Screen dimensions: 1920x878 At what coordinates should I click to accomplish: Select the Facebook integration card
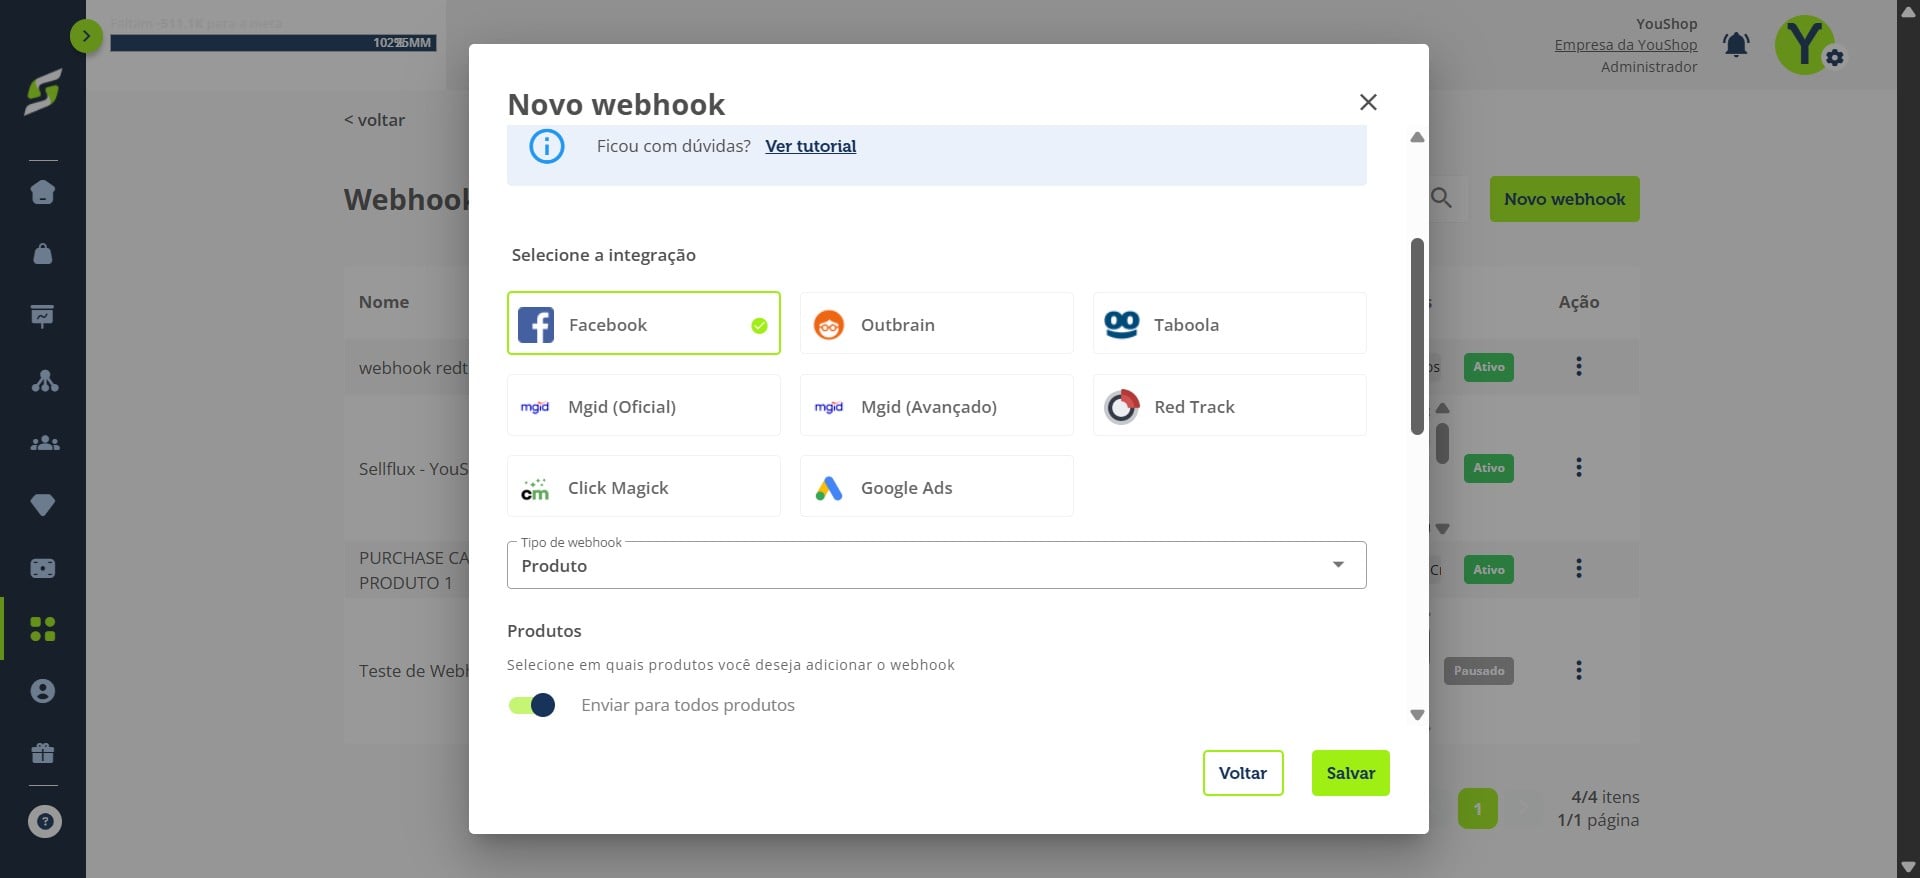pos(643,323)
